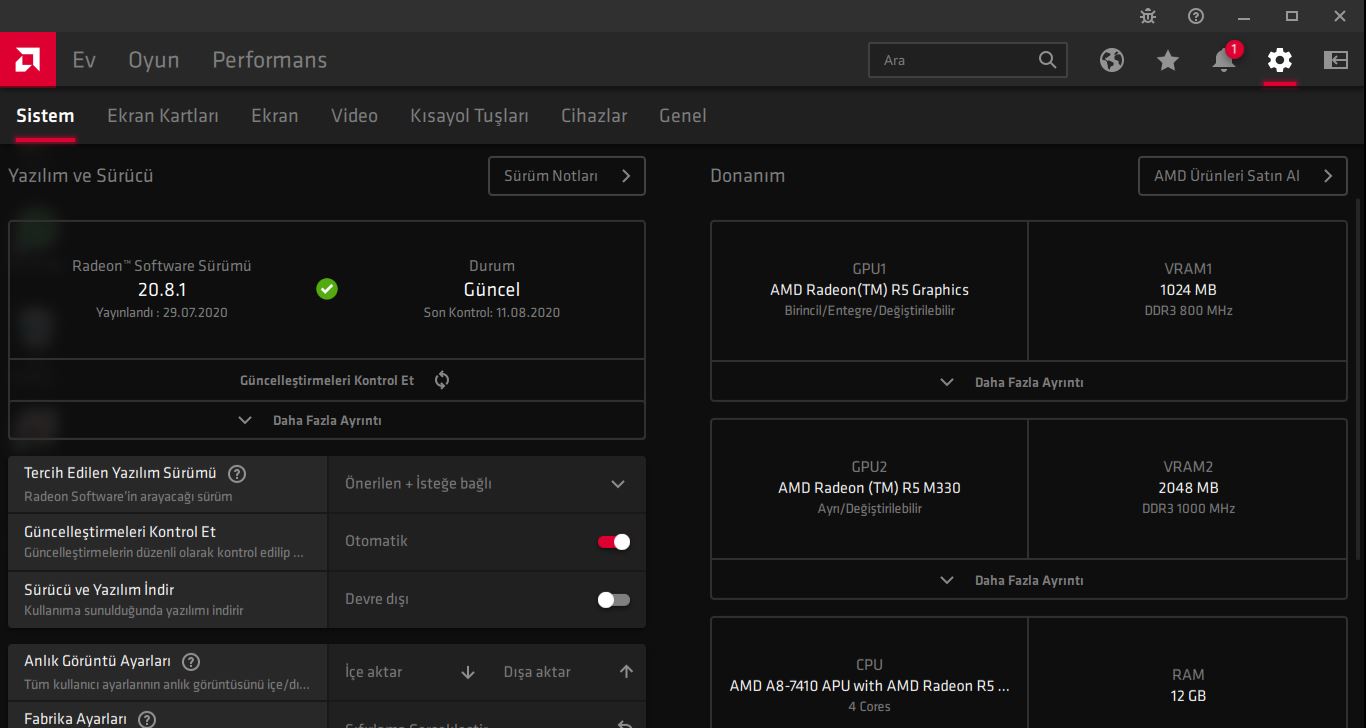Click AMD Radeon (TM) R5 M330 text
The height and width of the screenshot is (728, 1366).
pyautogui.click(x=869, y=488)
